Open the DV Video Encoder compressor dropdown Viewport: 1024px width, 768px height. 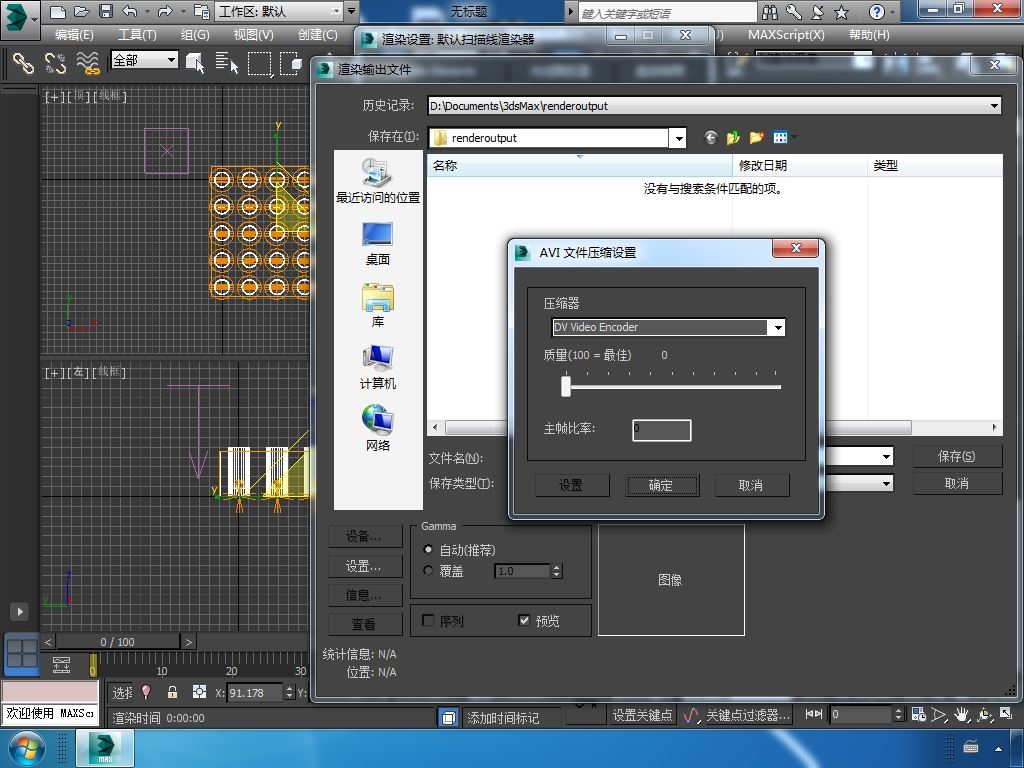point(778,328)
